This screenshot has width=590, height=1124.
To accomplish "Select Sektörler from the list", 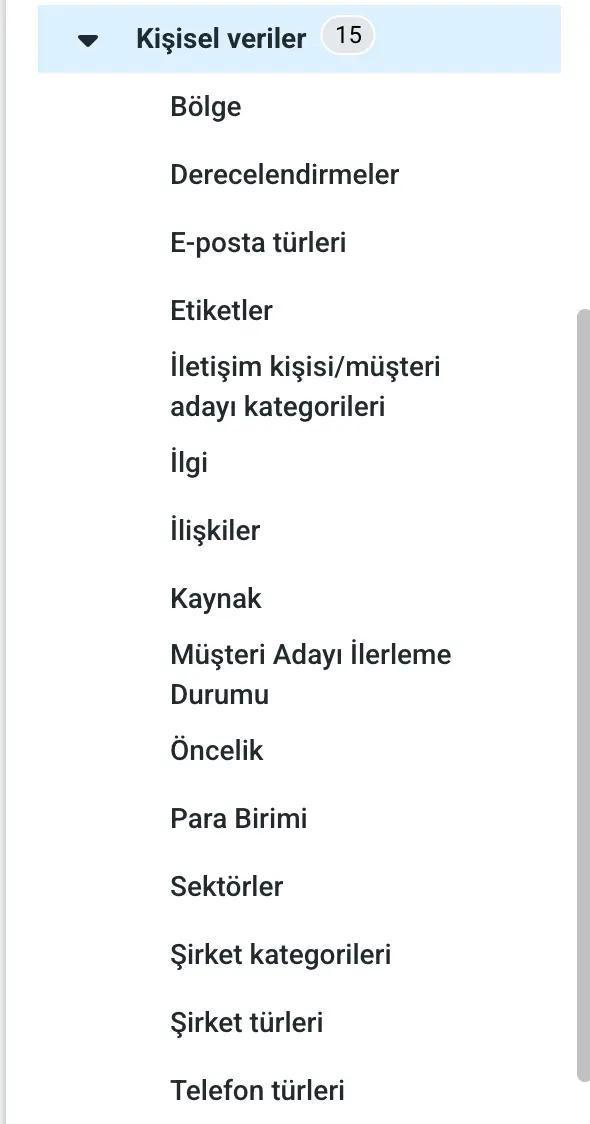I will [227, 887].
